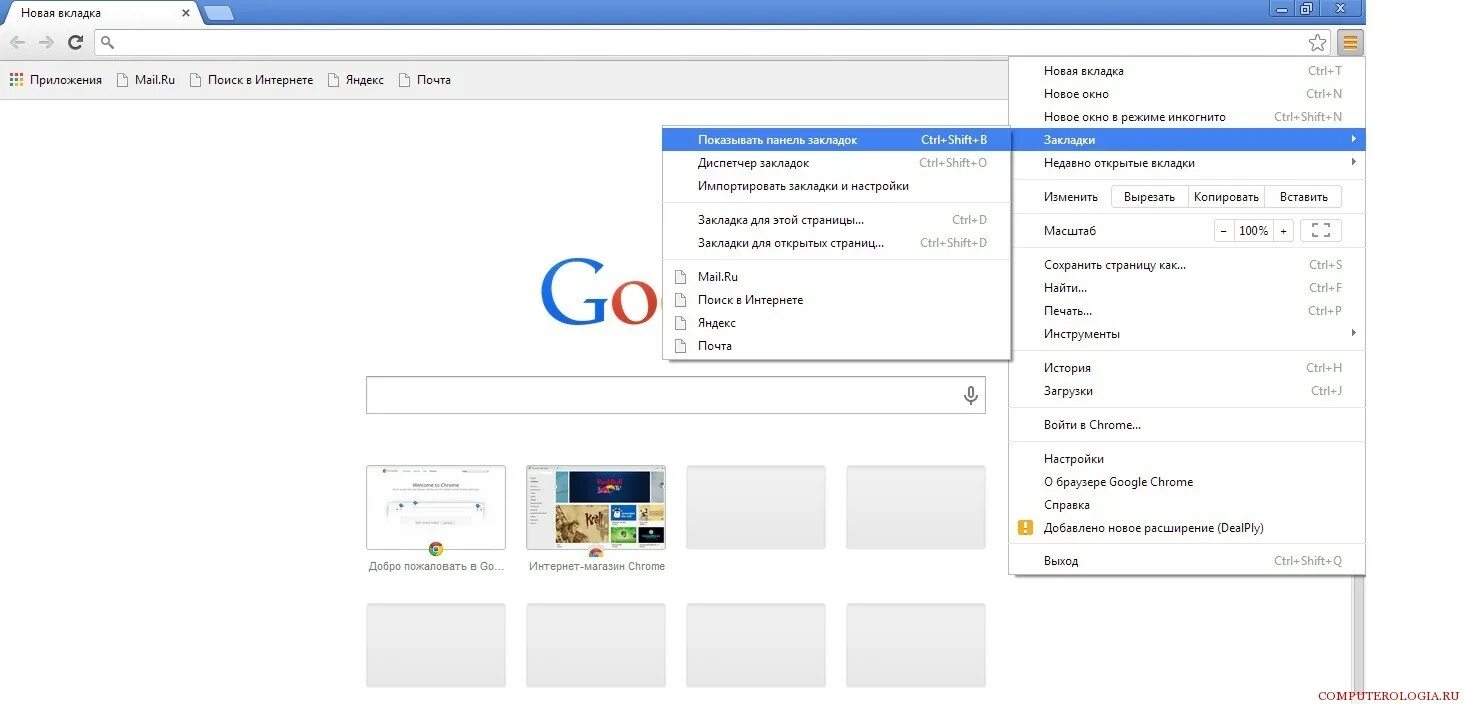Open Почта from bookmarks submenu
Viewport: 1464px width, 704px height.
[837, 346]
